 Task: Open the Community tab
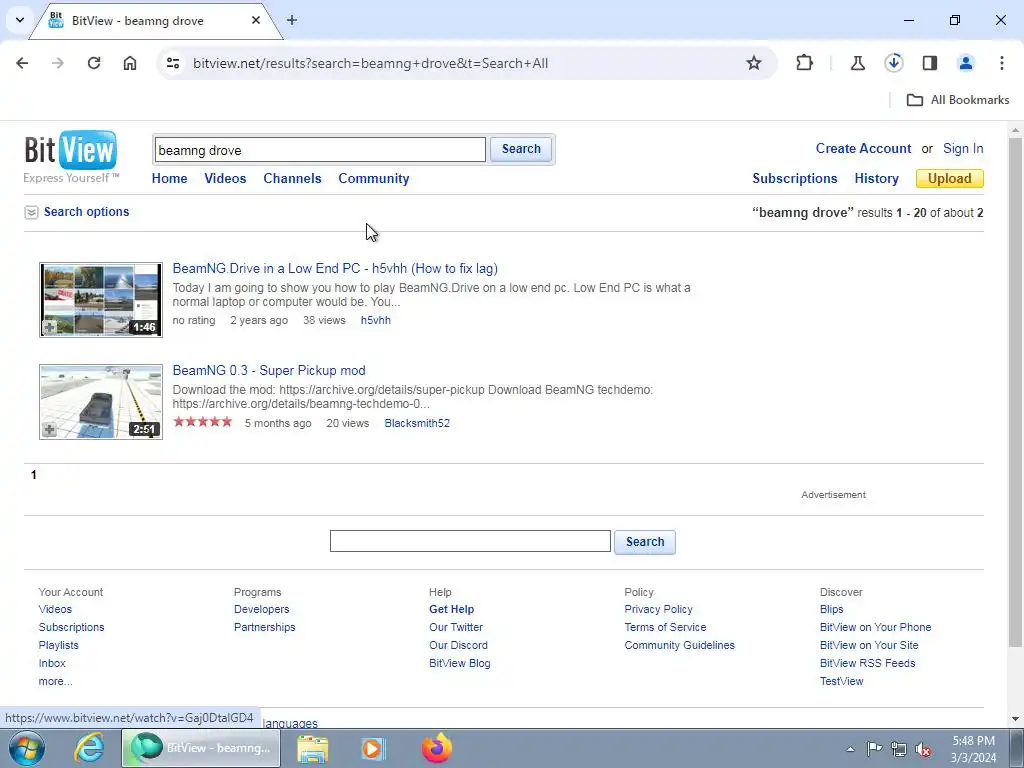374,178
